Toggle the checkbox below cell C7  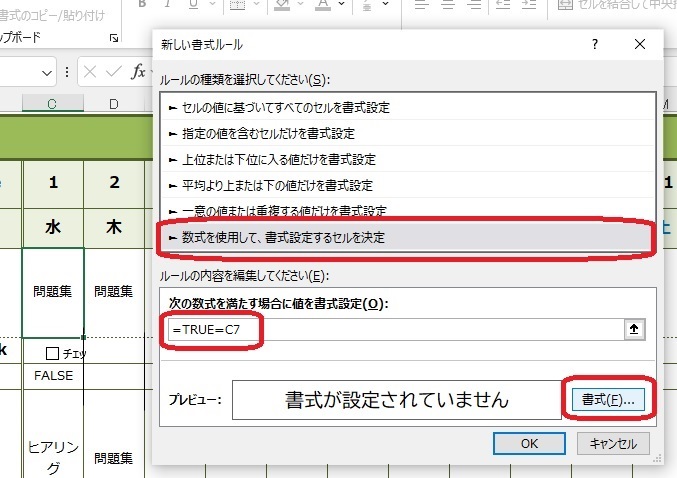(x=54, y=353)
